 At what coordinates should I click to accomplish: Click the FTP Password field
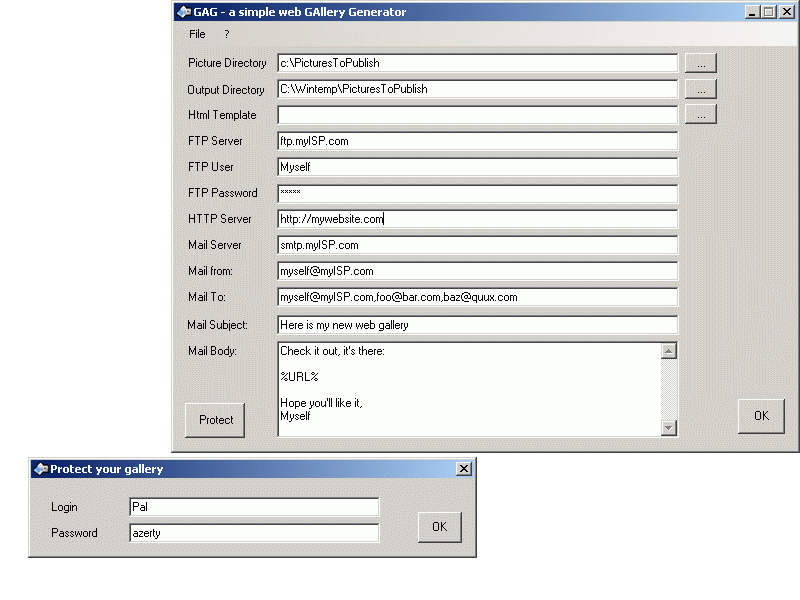click(478, 193)
